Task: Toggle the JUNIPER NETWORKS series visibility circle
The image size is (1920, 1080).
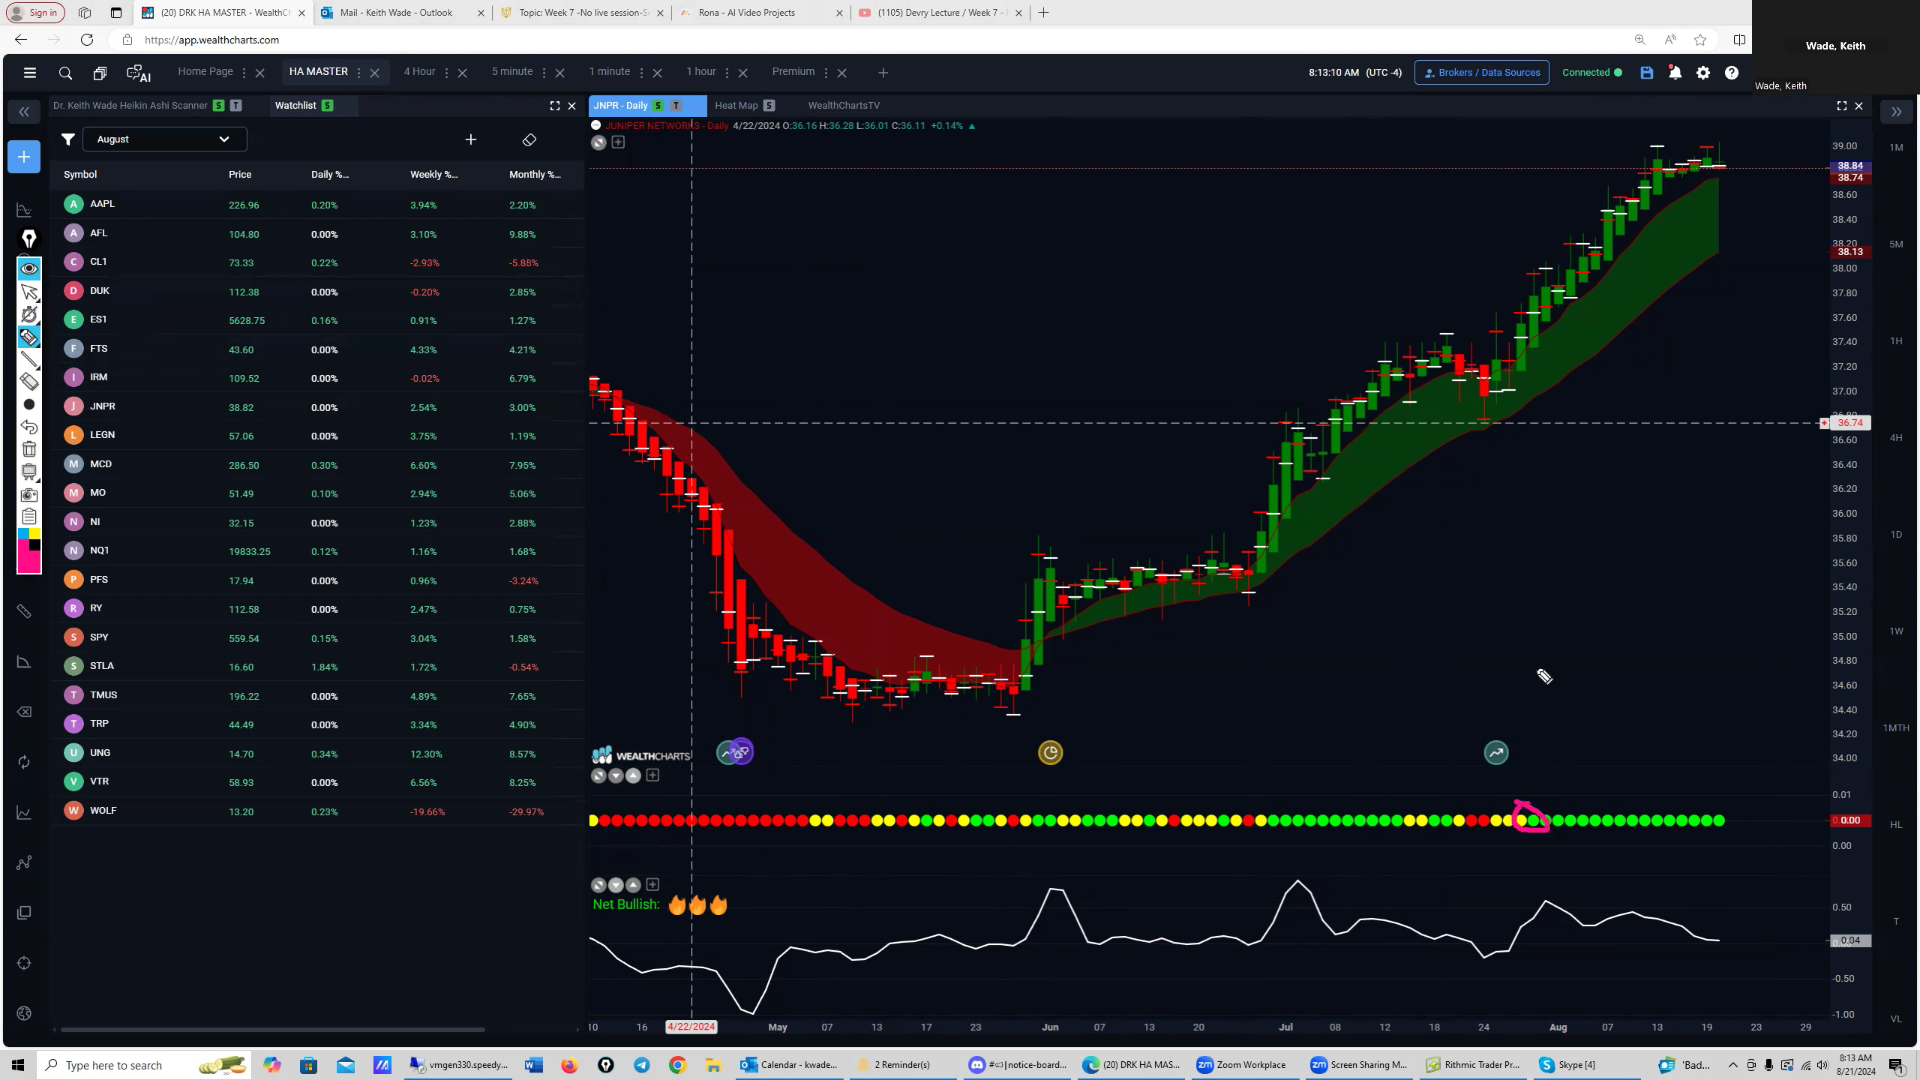Action: click(596, 126)
